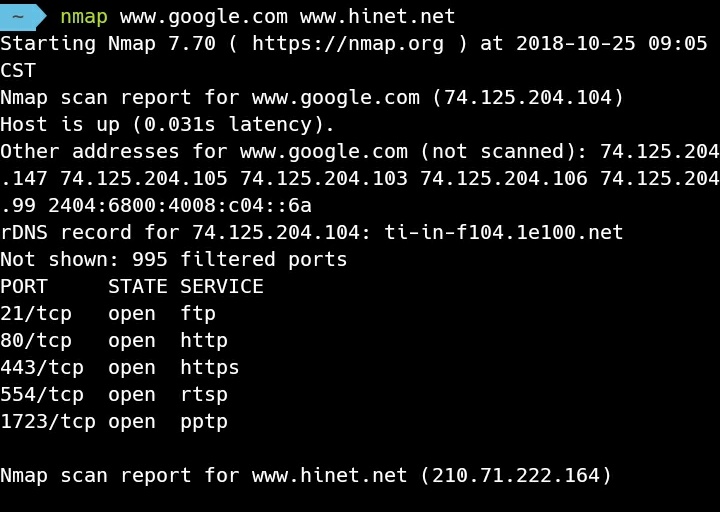This screenshot has width=720, height=512.
Task: Click the blue tilde prompt segment
Action: (23, 17)
